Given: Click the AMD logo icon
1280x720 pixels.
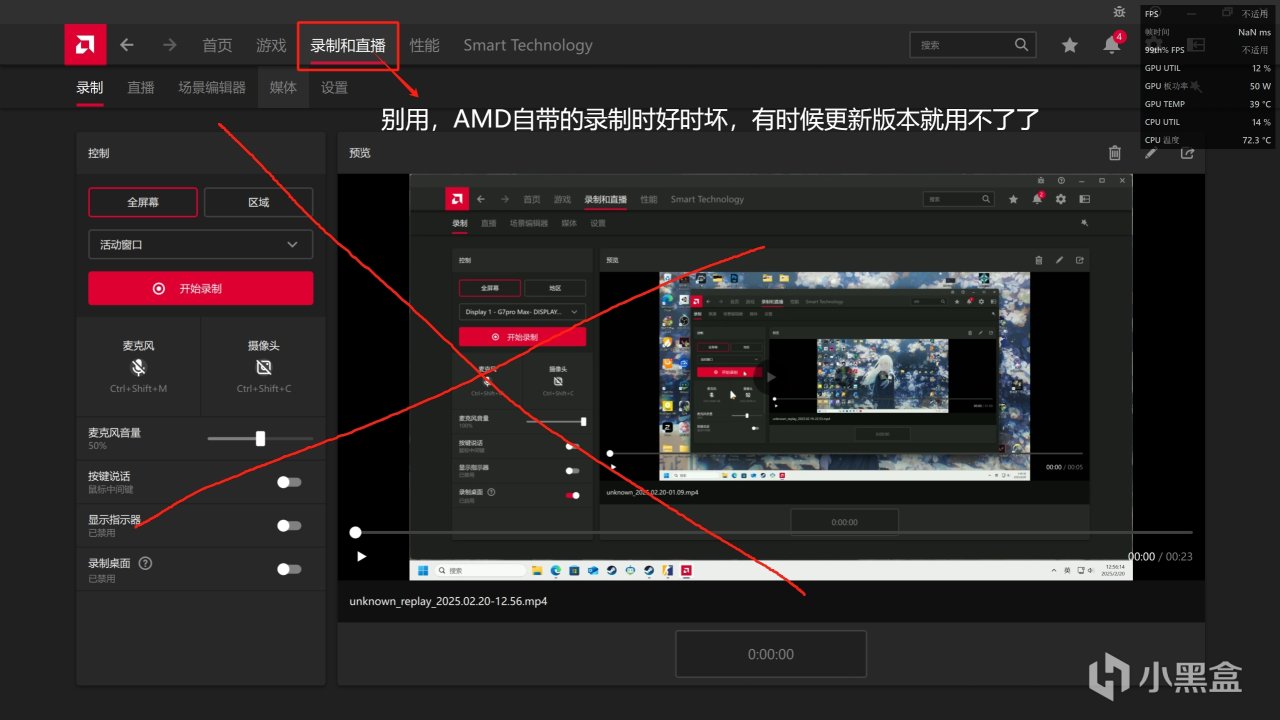Looking at the screenshot, I should [85, 45].
